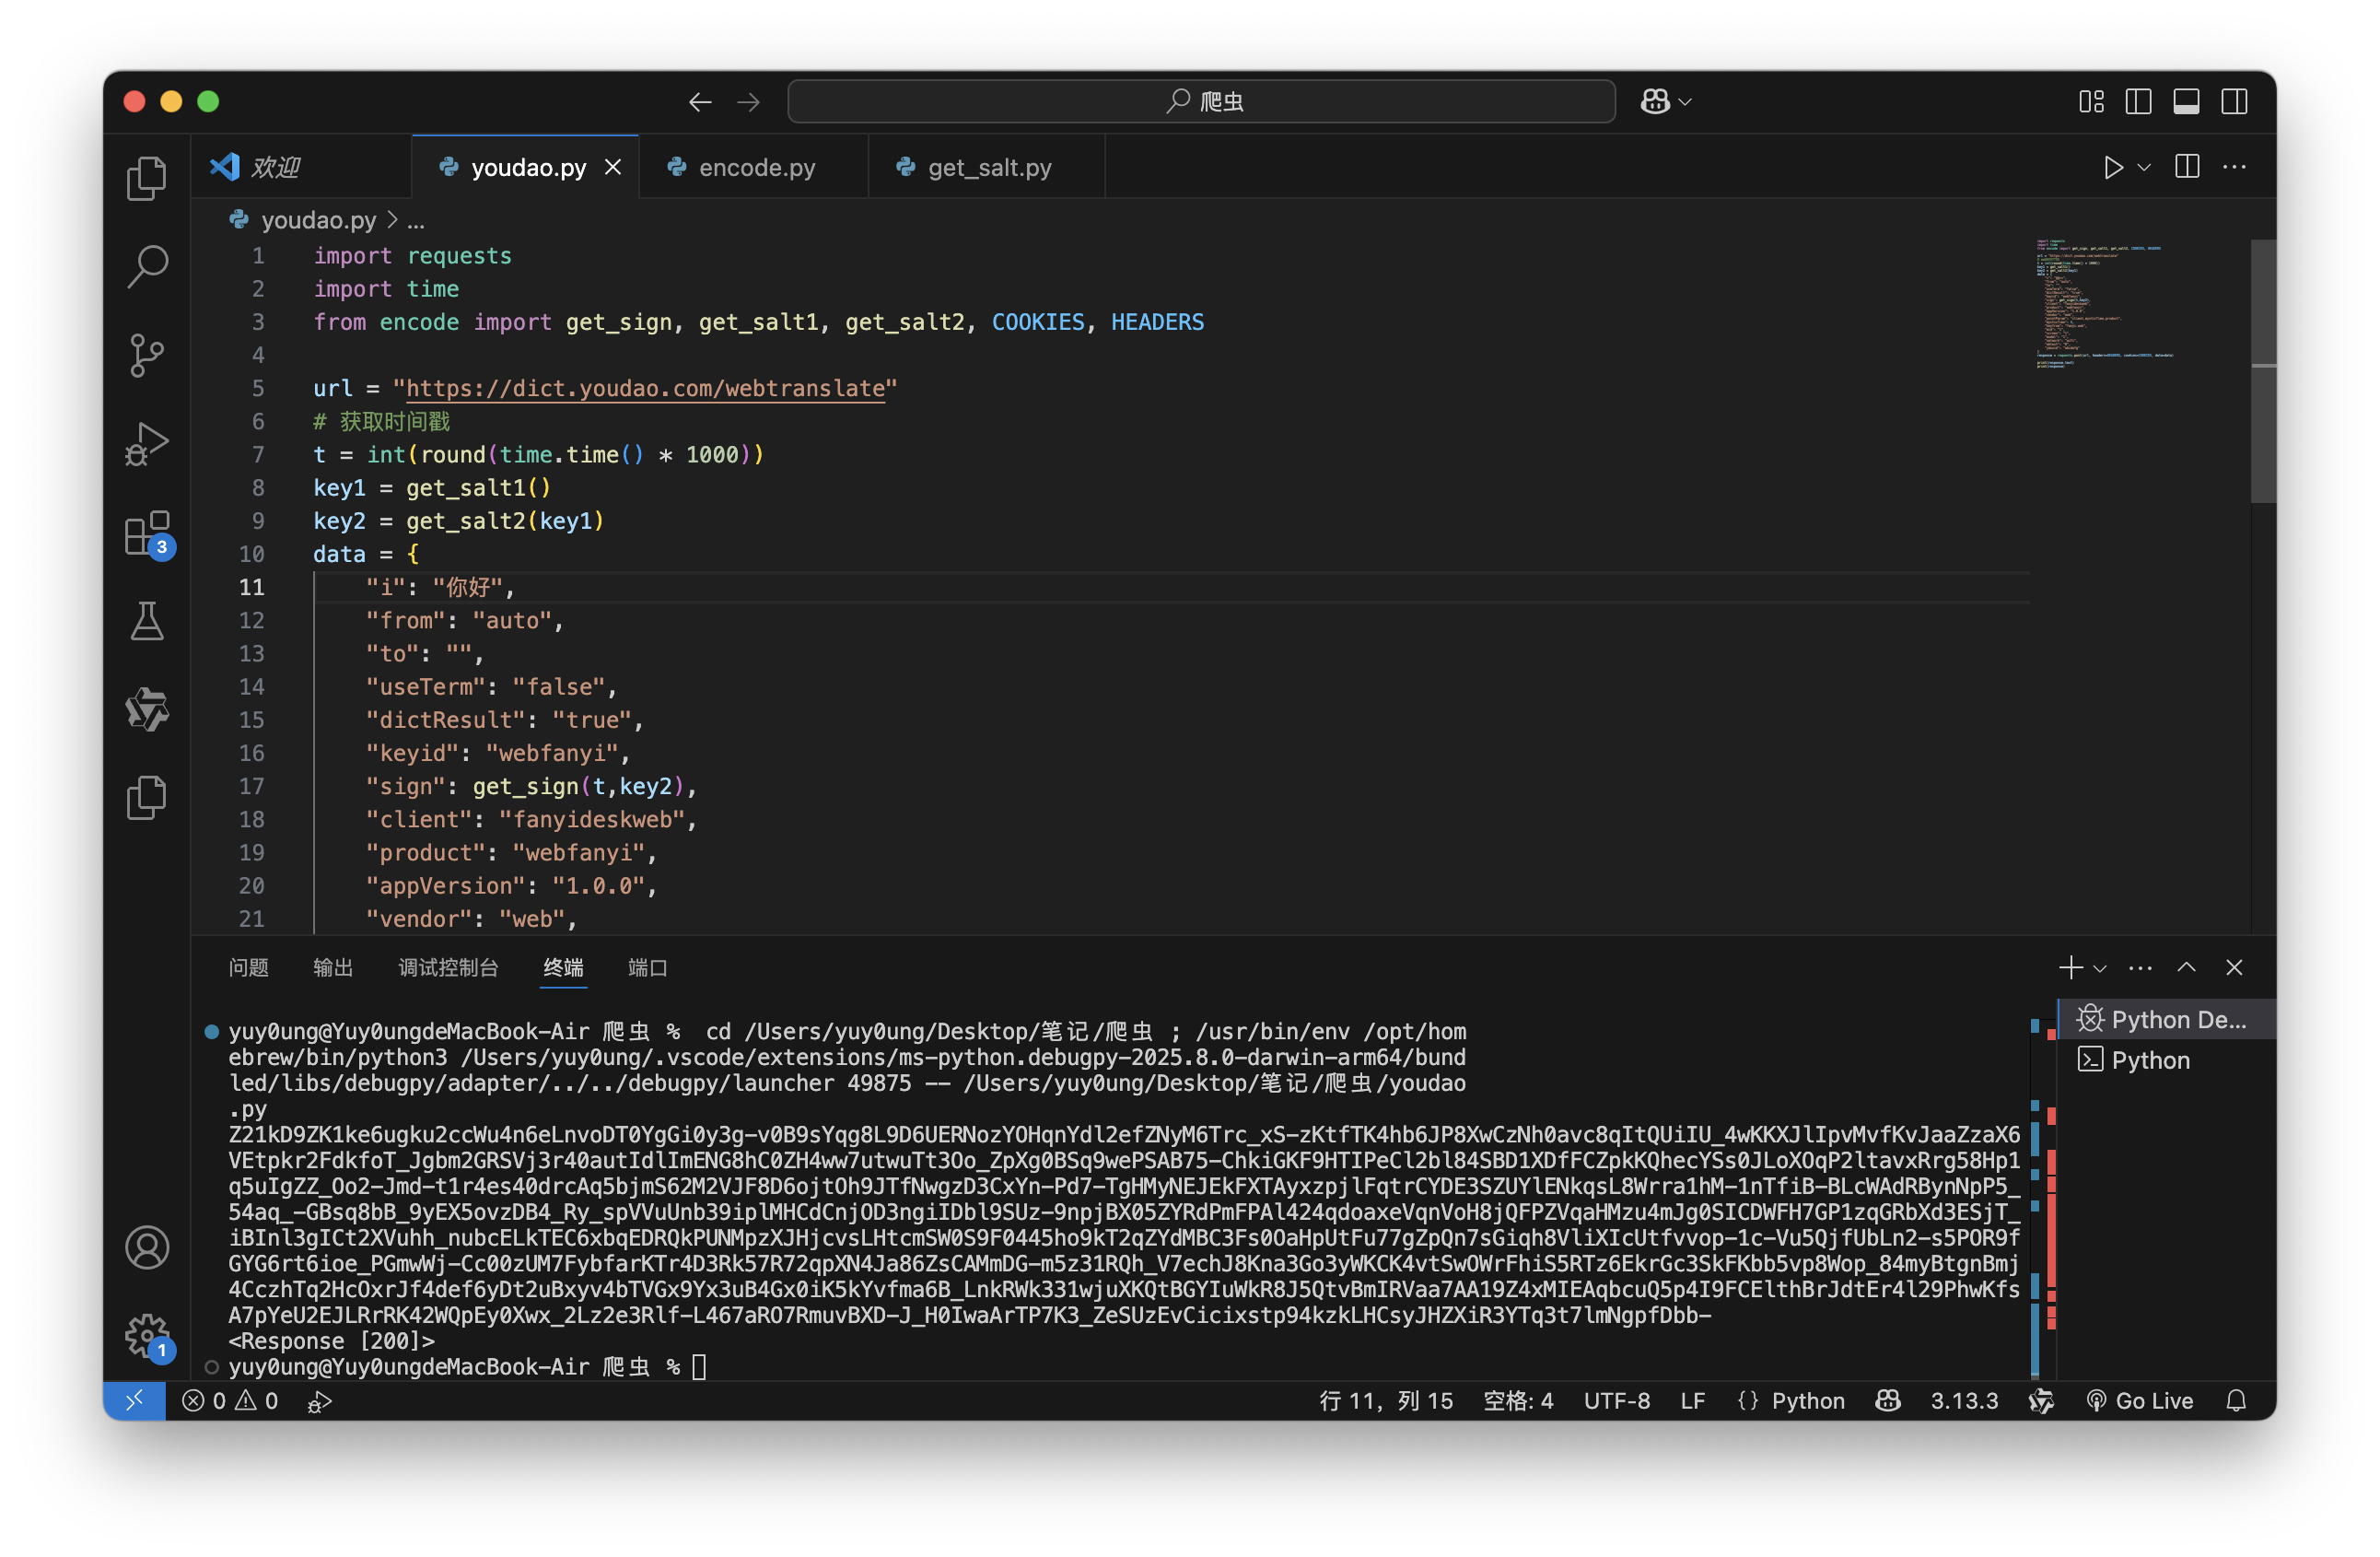
Task: Run the Python file with play button
Action: (2112, 167)
